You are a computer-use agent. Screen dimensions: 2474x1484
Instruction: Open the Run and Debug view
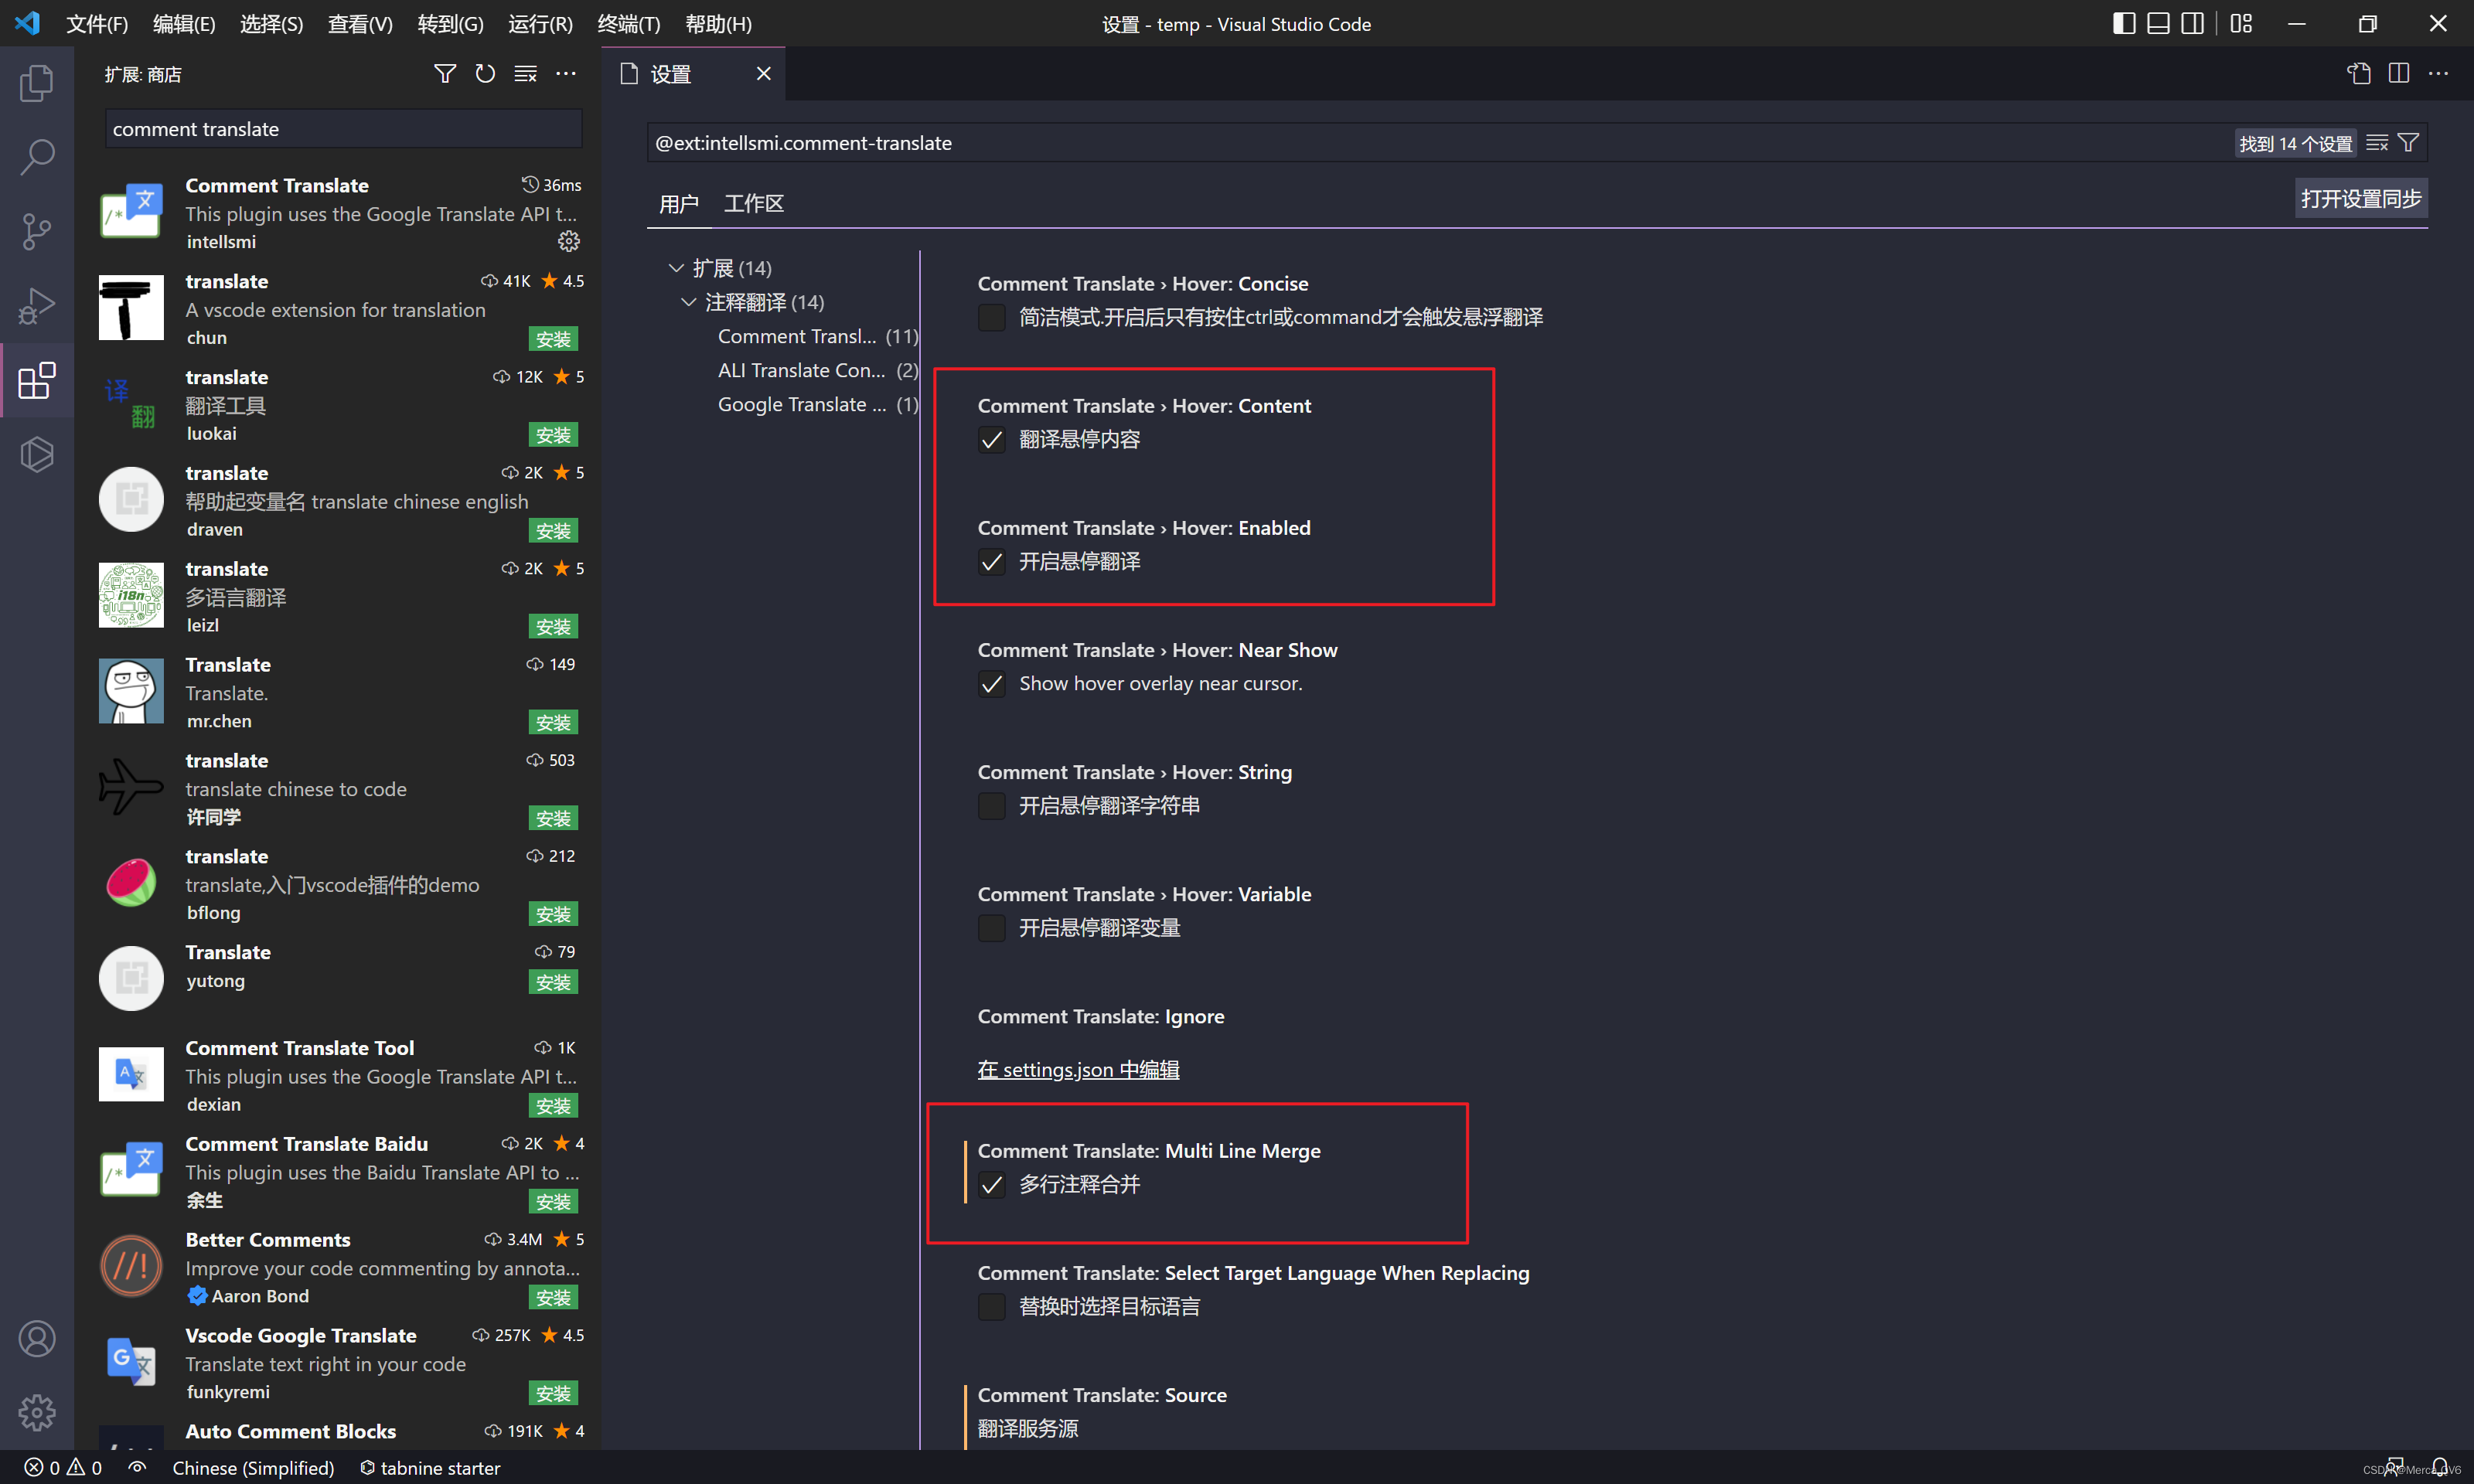37,306
